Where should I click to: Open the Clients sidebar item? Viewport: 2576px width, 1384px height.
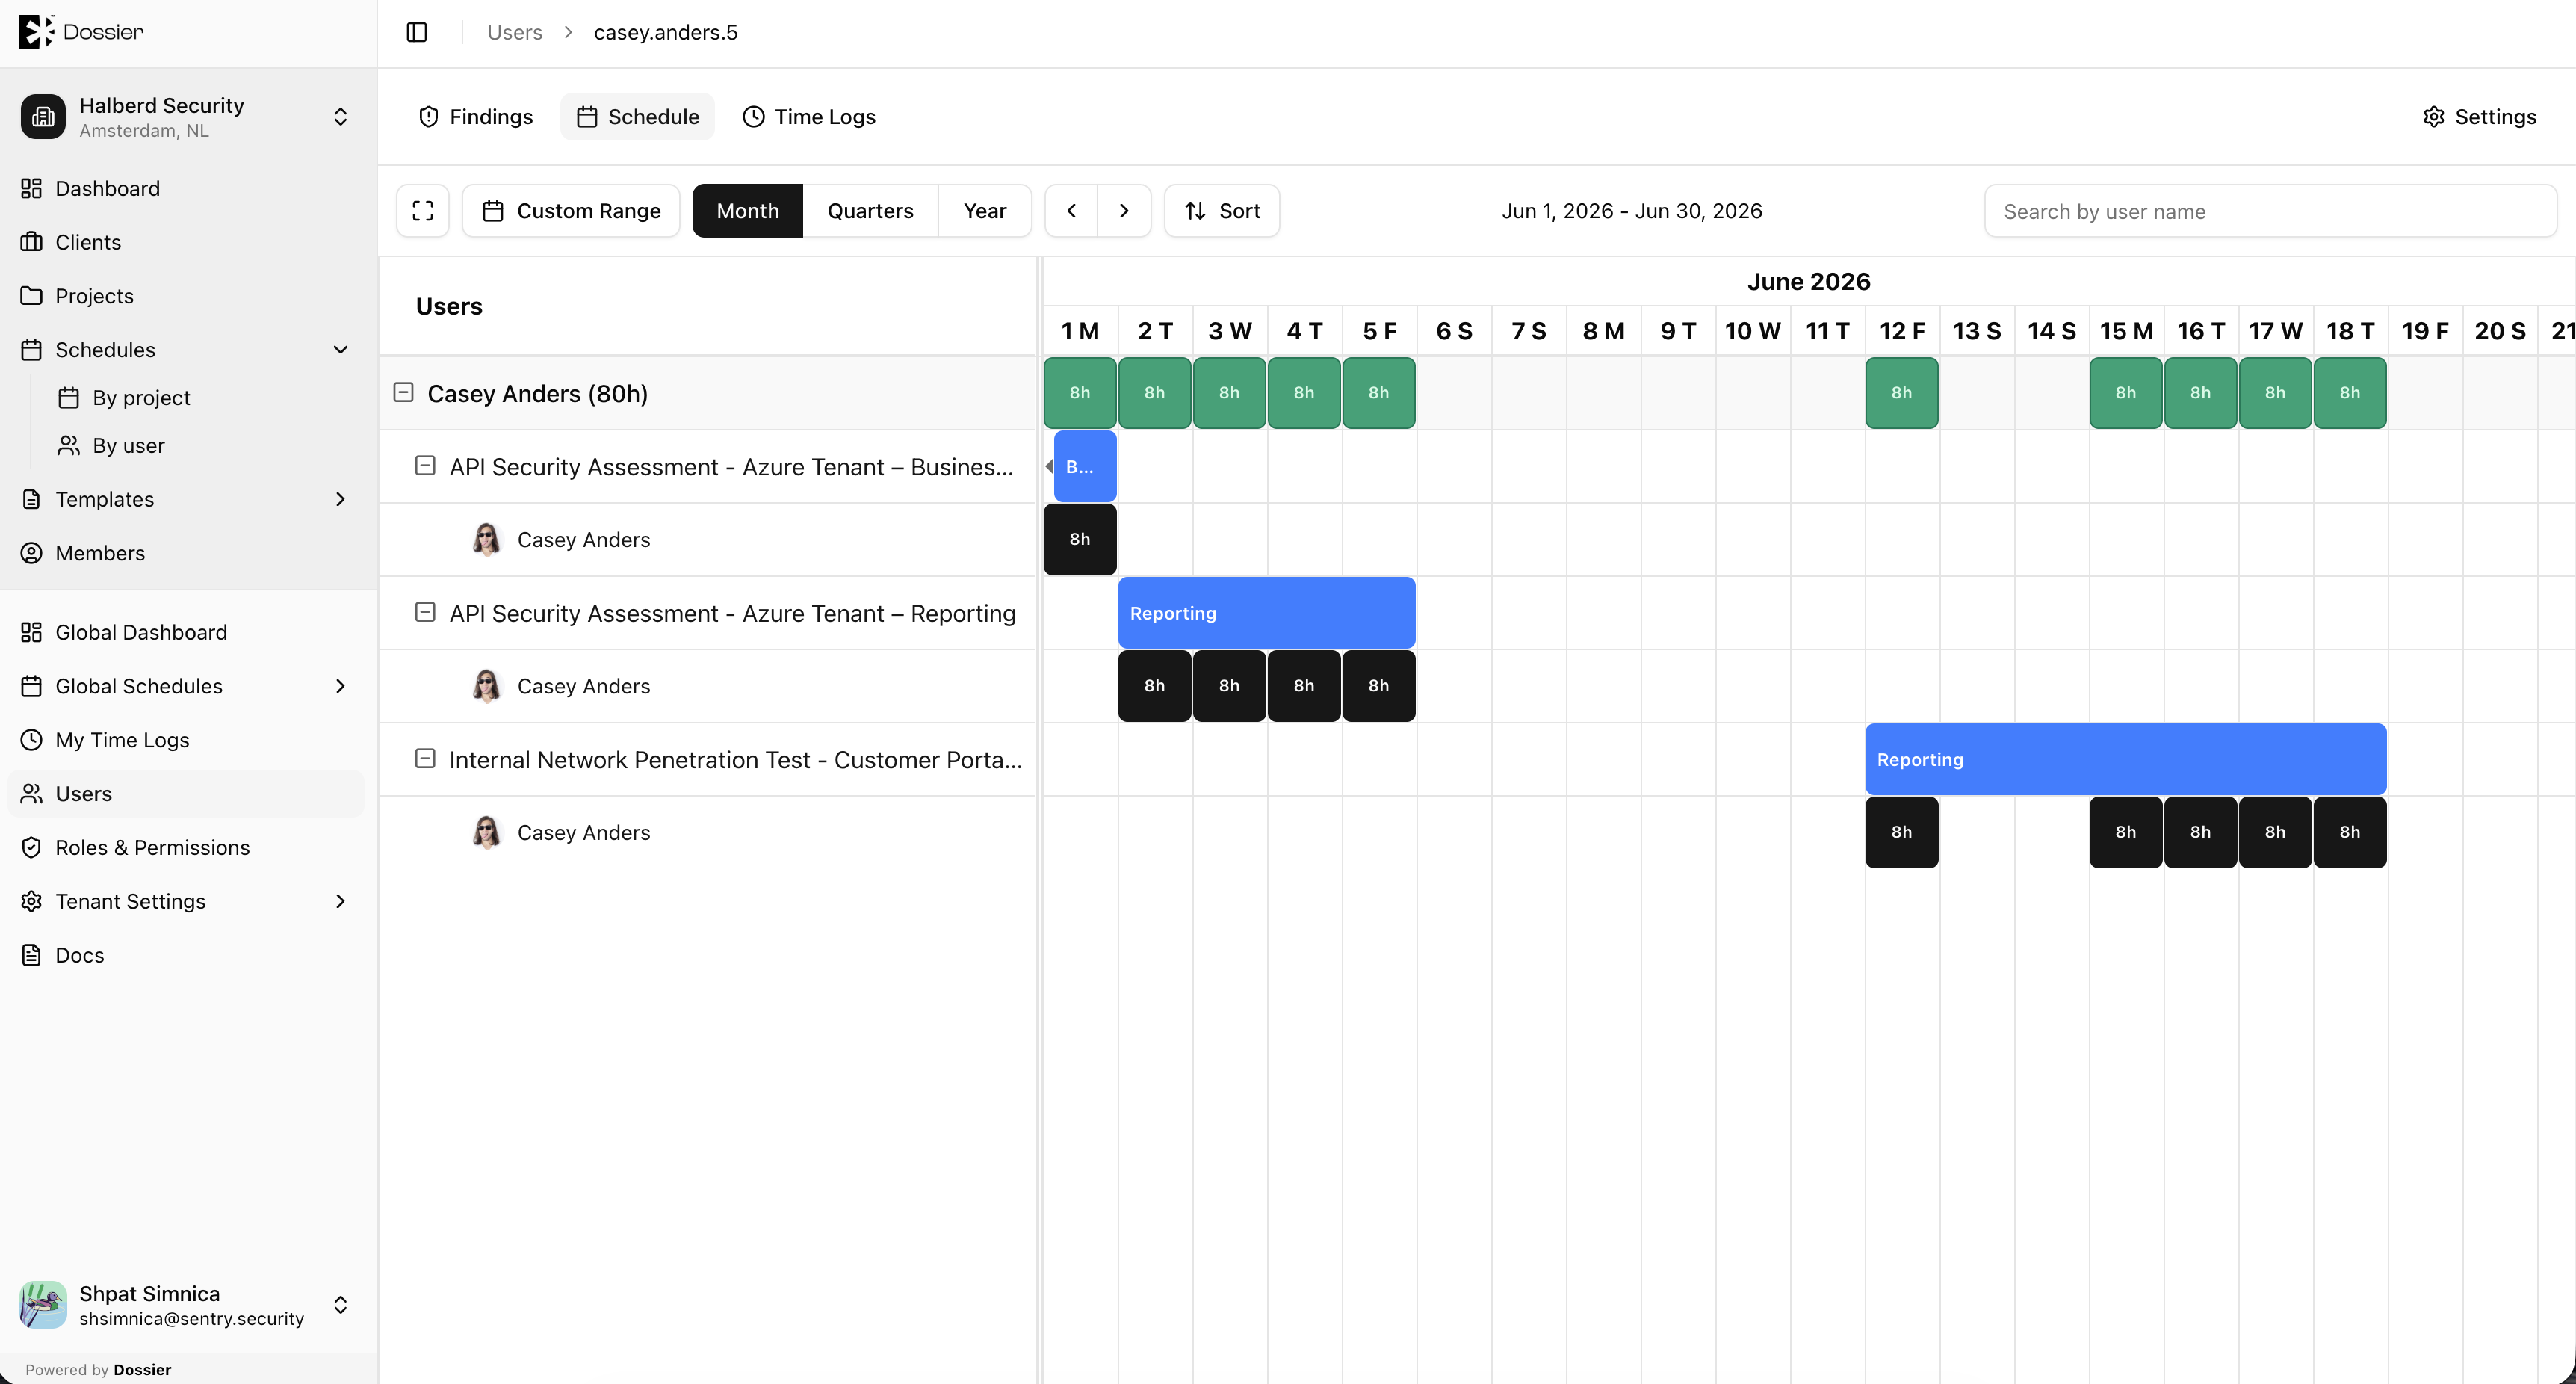(188, 242)
